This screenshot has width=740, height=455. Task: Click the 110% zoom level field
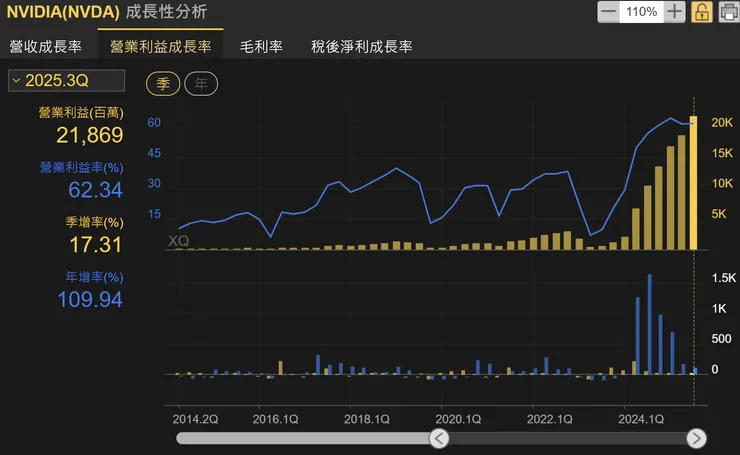[x=641, y=12]
